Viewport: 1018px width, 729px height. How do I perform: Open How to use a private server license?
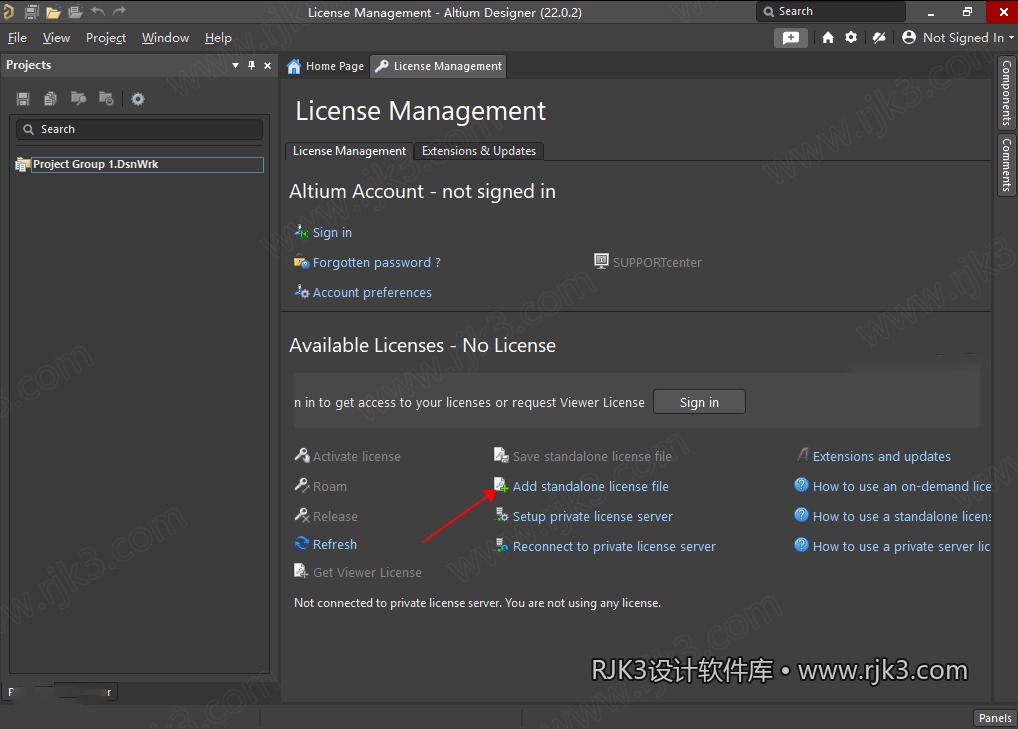(x=902, y=546)
